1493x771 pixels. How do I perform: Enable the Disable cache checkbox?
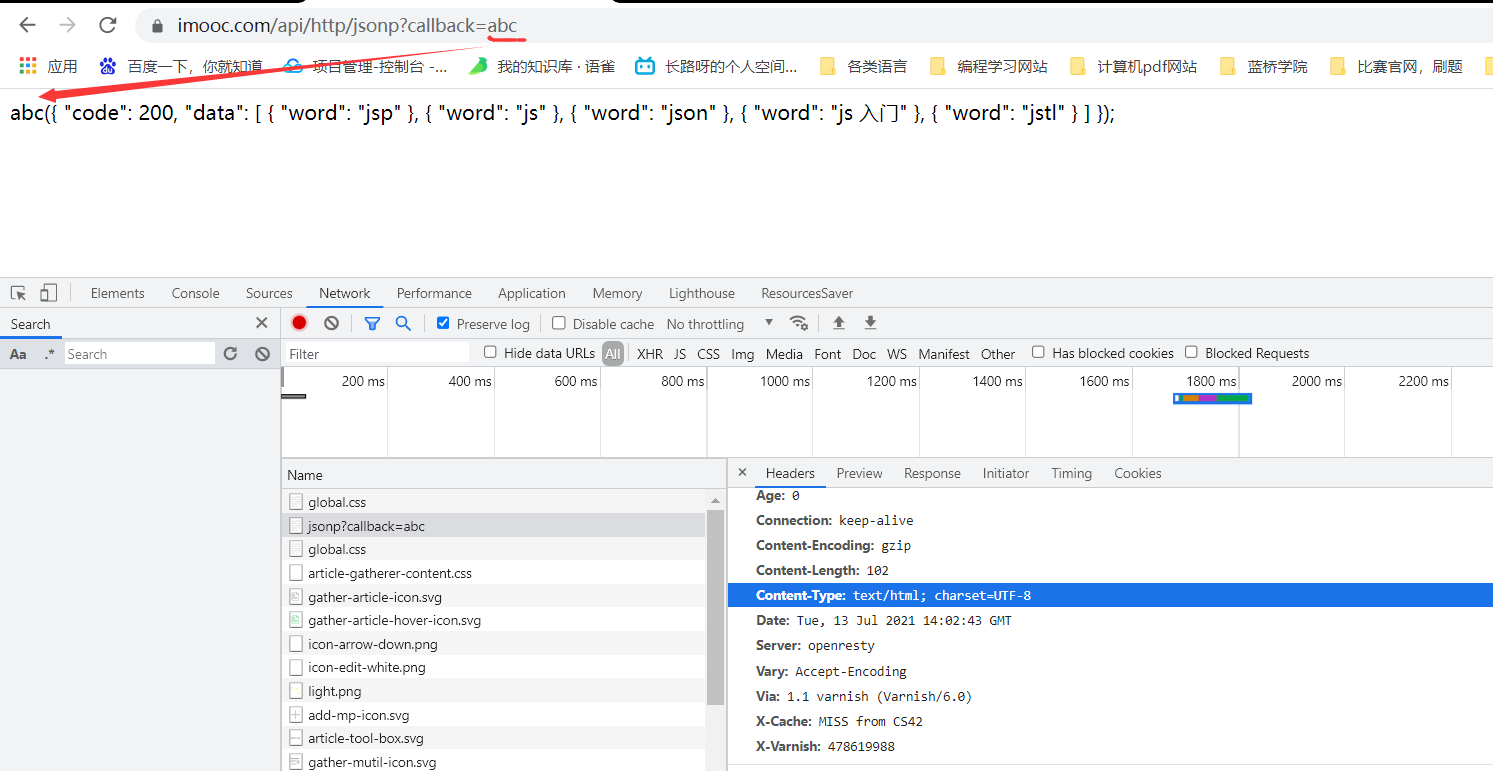click(x=559, y=323)
